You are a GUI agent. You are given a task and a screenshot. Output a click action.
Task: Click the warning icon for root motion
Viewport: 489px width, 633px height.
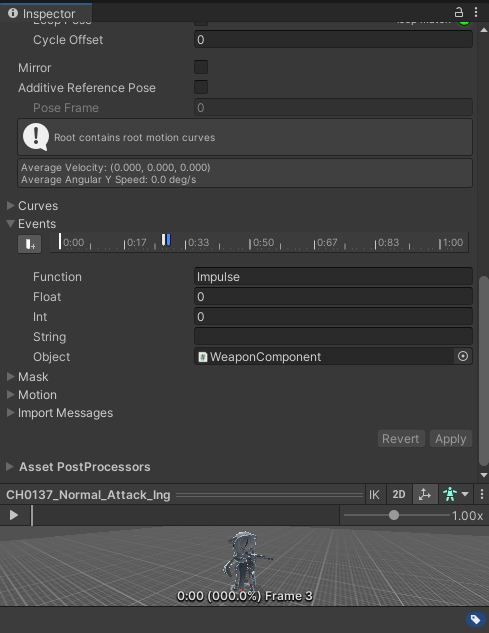(x=36, y=137)
